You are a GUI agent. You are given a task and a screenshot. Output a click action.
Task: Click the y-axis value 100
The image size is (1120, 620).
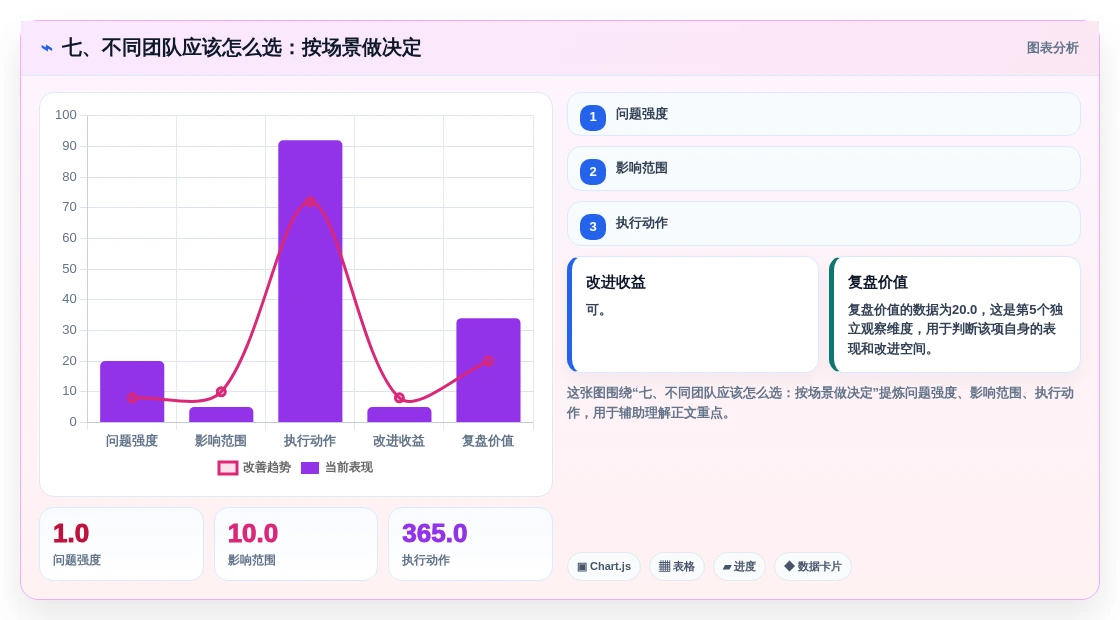66,115
